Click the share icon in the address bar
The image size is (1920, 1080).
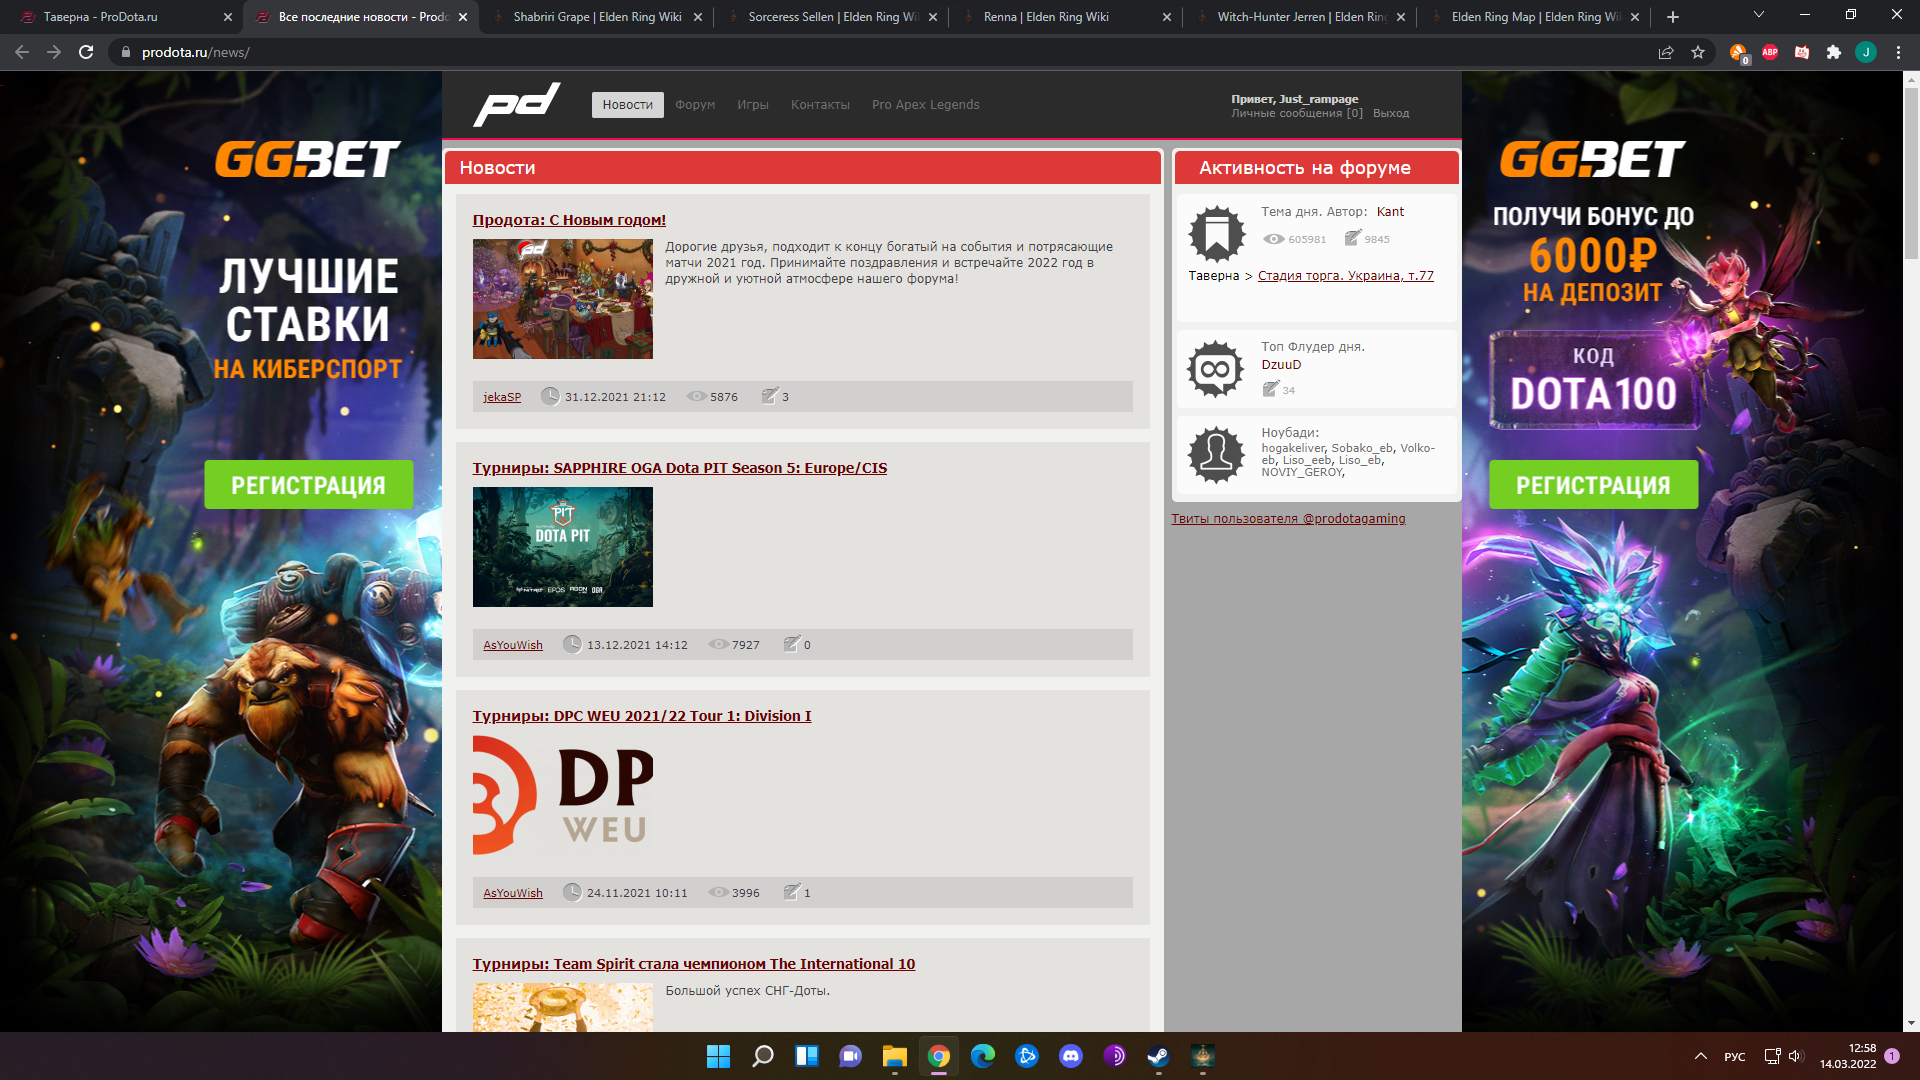tap(1667, 53)
